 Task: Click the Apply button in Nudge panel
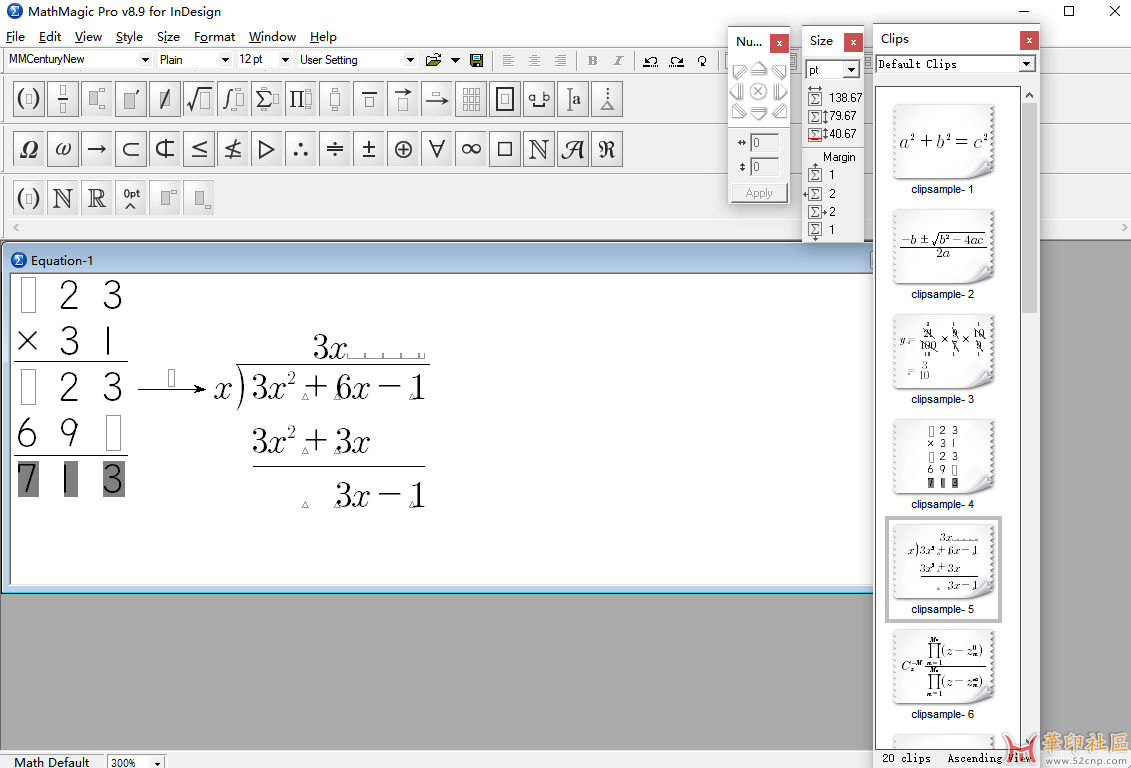pos(759,193)
